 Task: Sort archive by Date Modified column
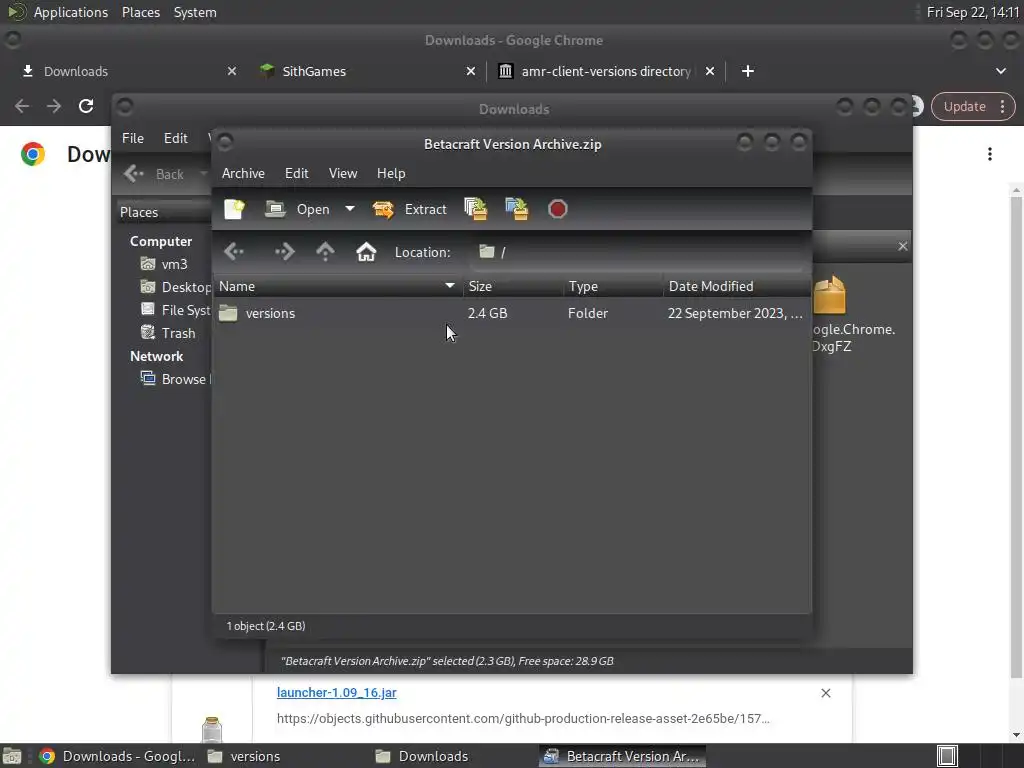pyautogui.click(x=737, y=287)
